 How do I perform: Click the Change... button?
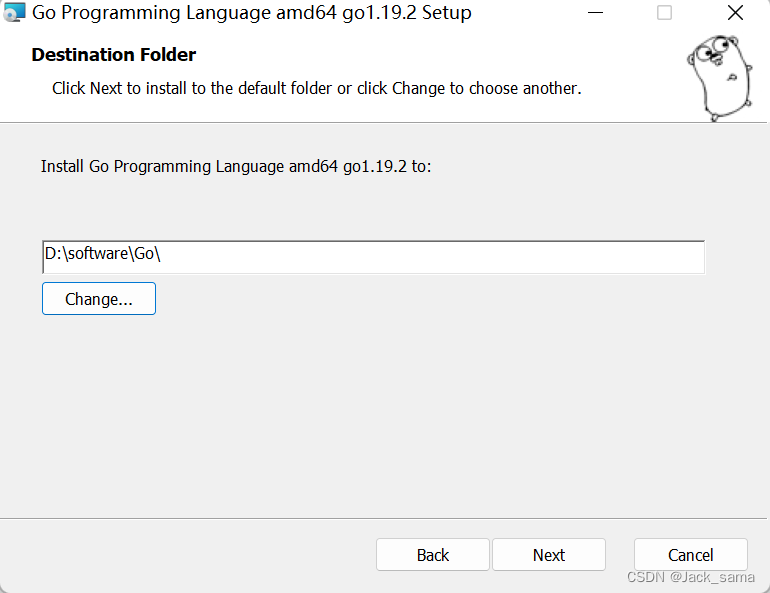(99, 298)
